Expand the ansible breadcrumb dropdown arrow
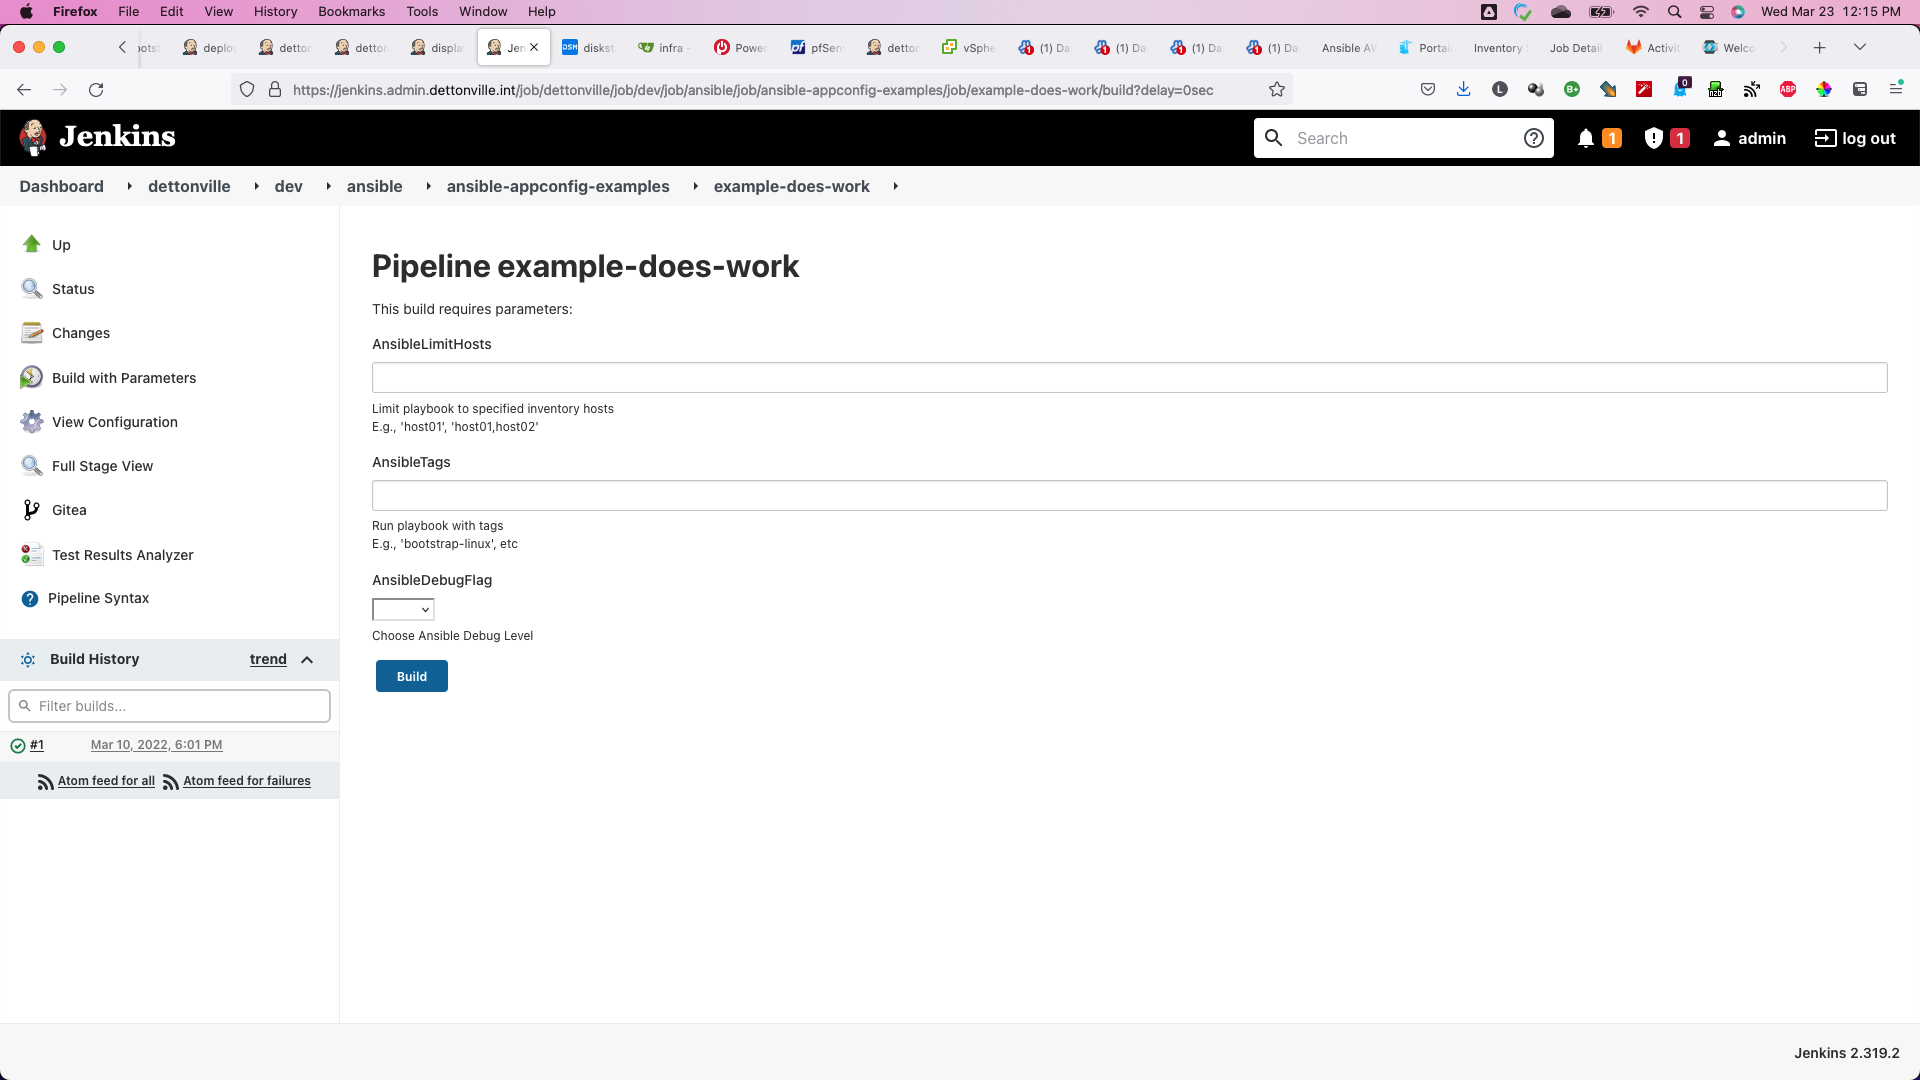1920x1080 pixels. [x=428, y=186]
